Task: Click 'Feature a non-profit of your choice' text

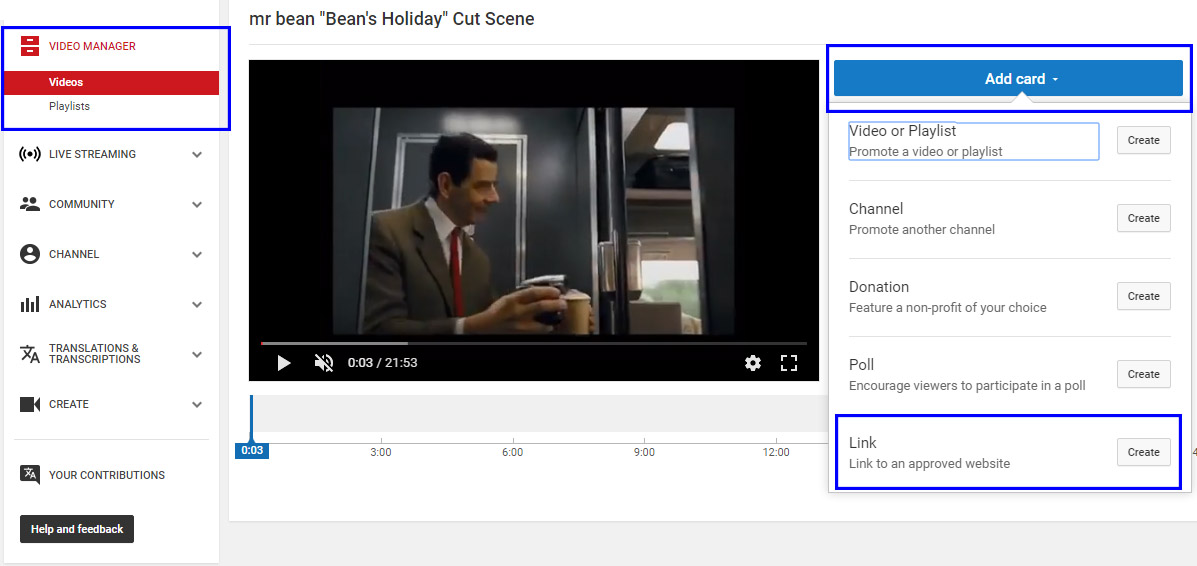Action: tap(947, 308)
